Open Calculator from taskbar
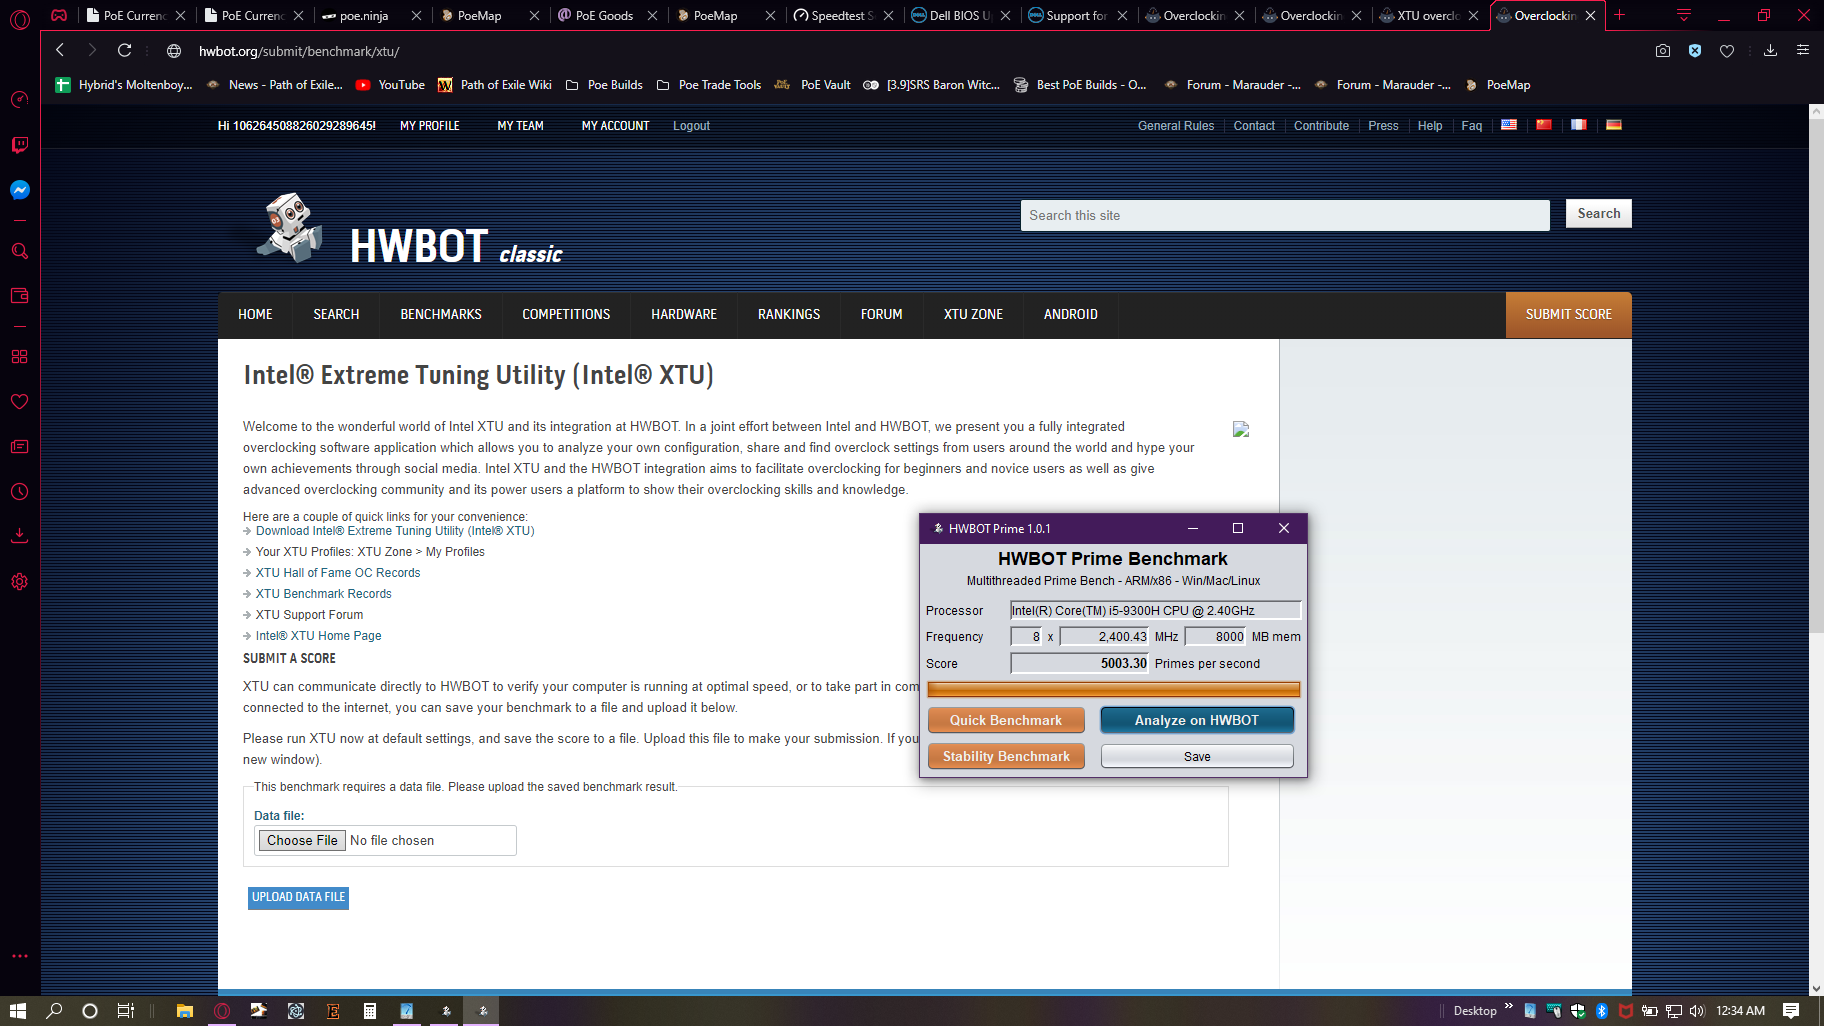 point(369,1011)
